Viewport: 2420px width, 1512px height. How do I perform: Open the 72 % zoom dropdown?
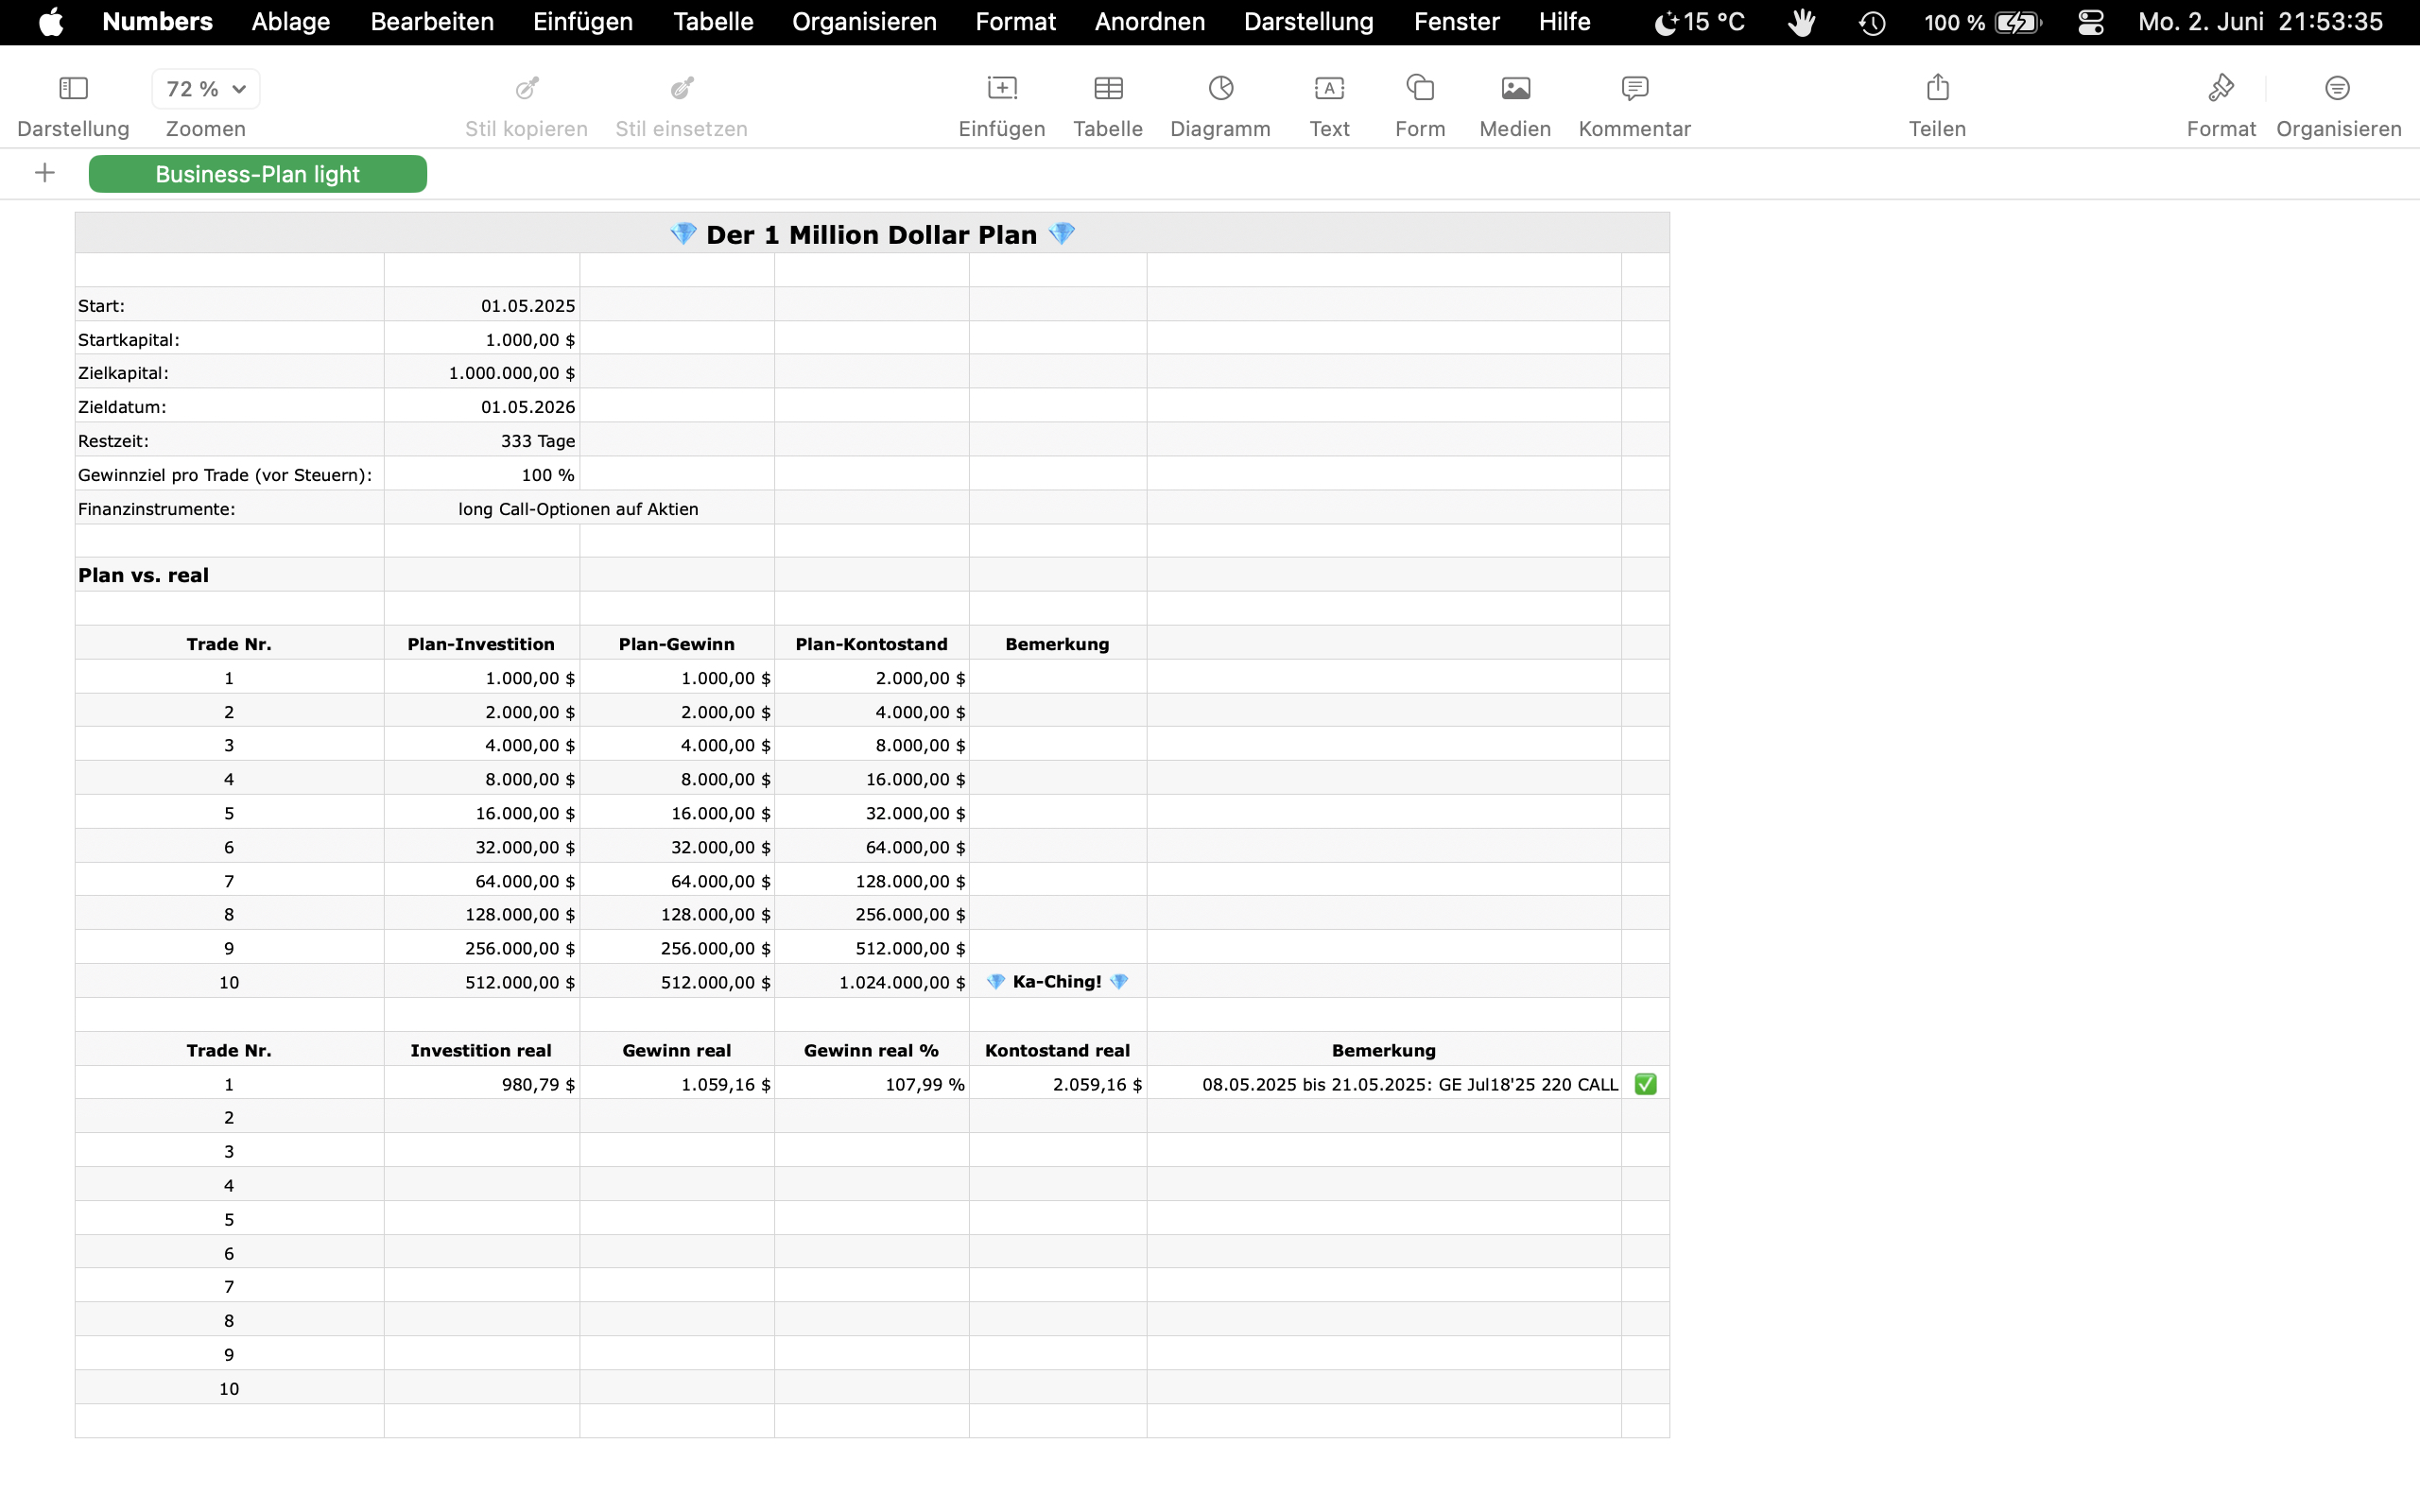[x=206, y=89]
